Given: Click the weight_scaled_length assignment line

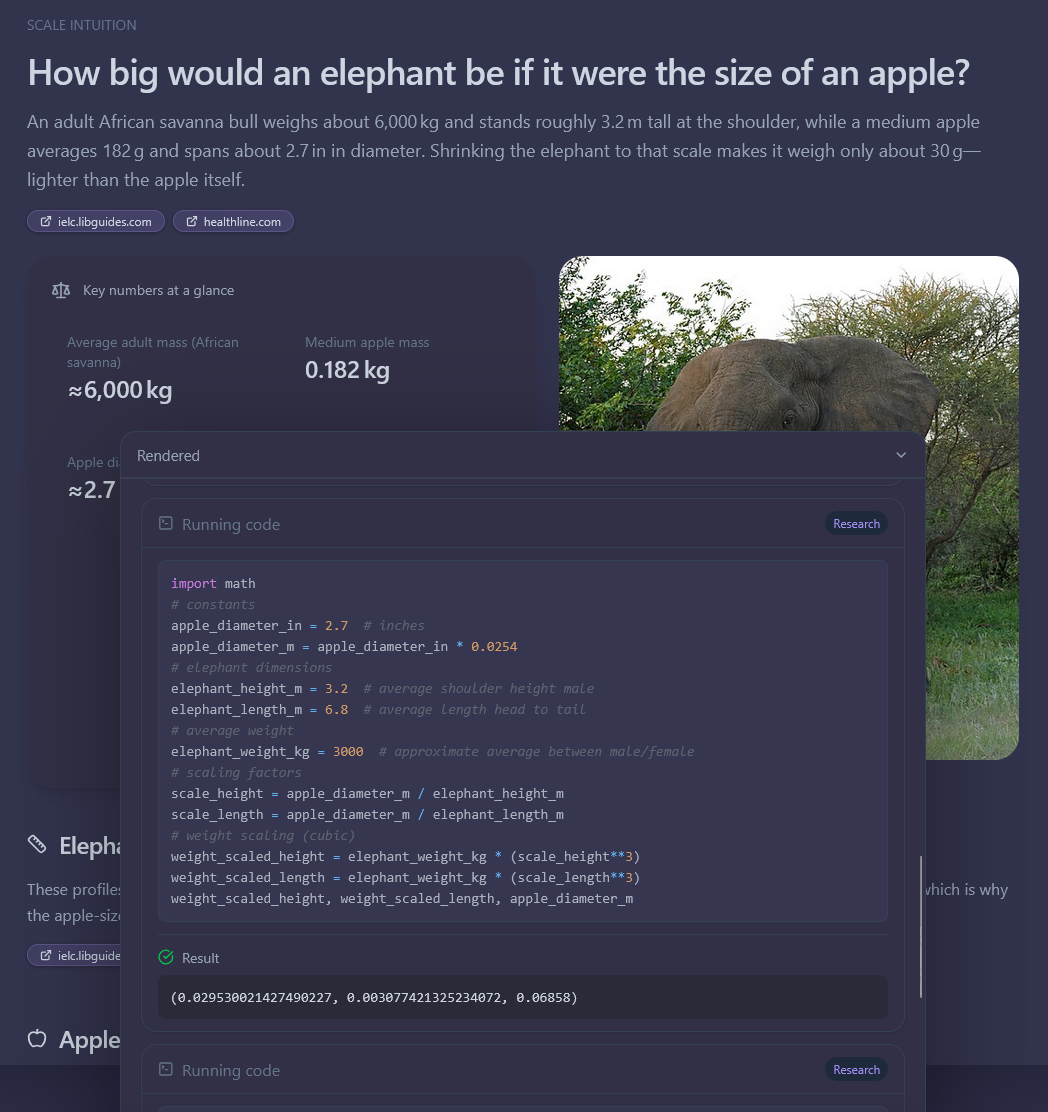Looking at the screenshot, I should [x=406, y=877].
